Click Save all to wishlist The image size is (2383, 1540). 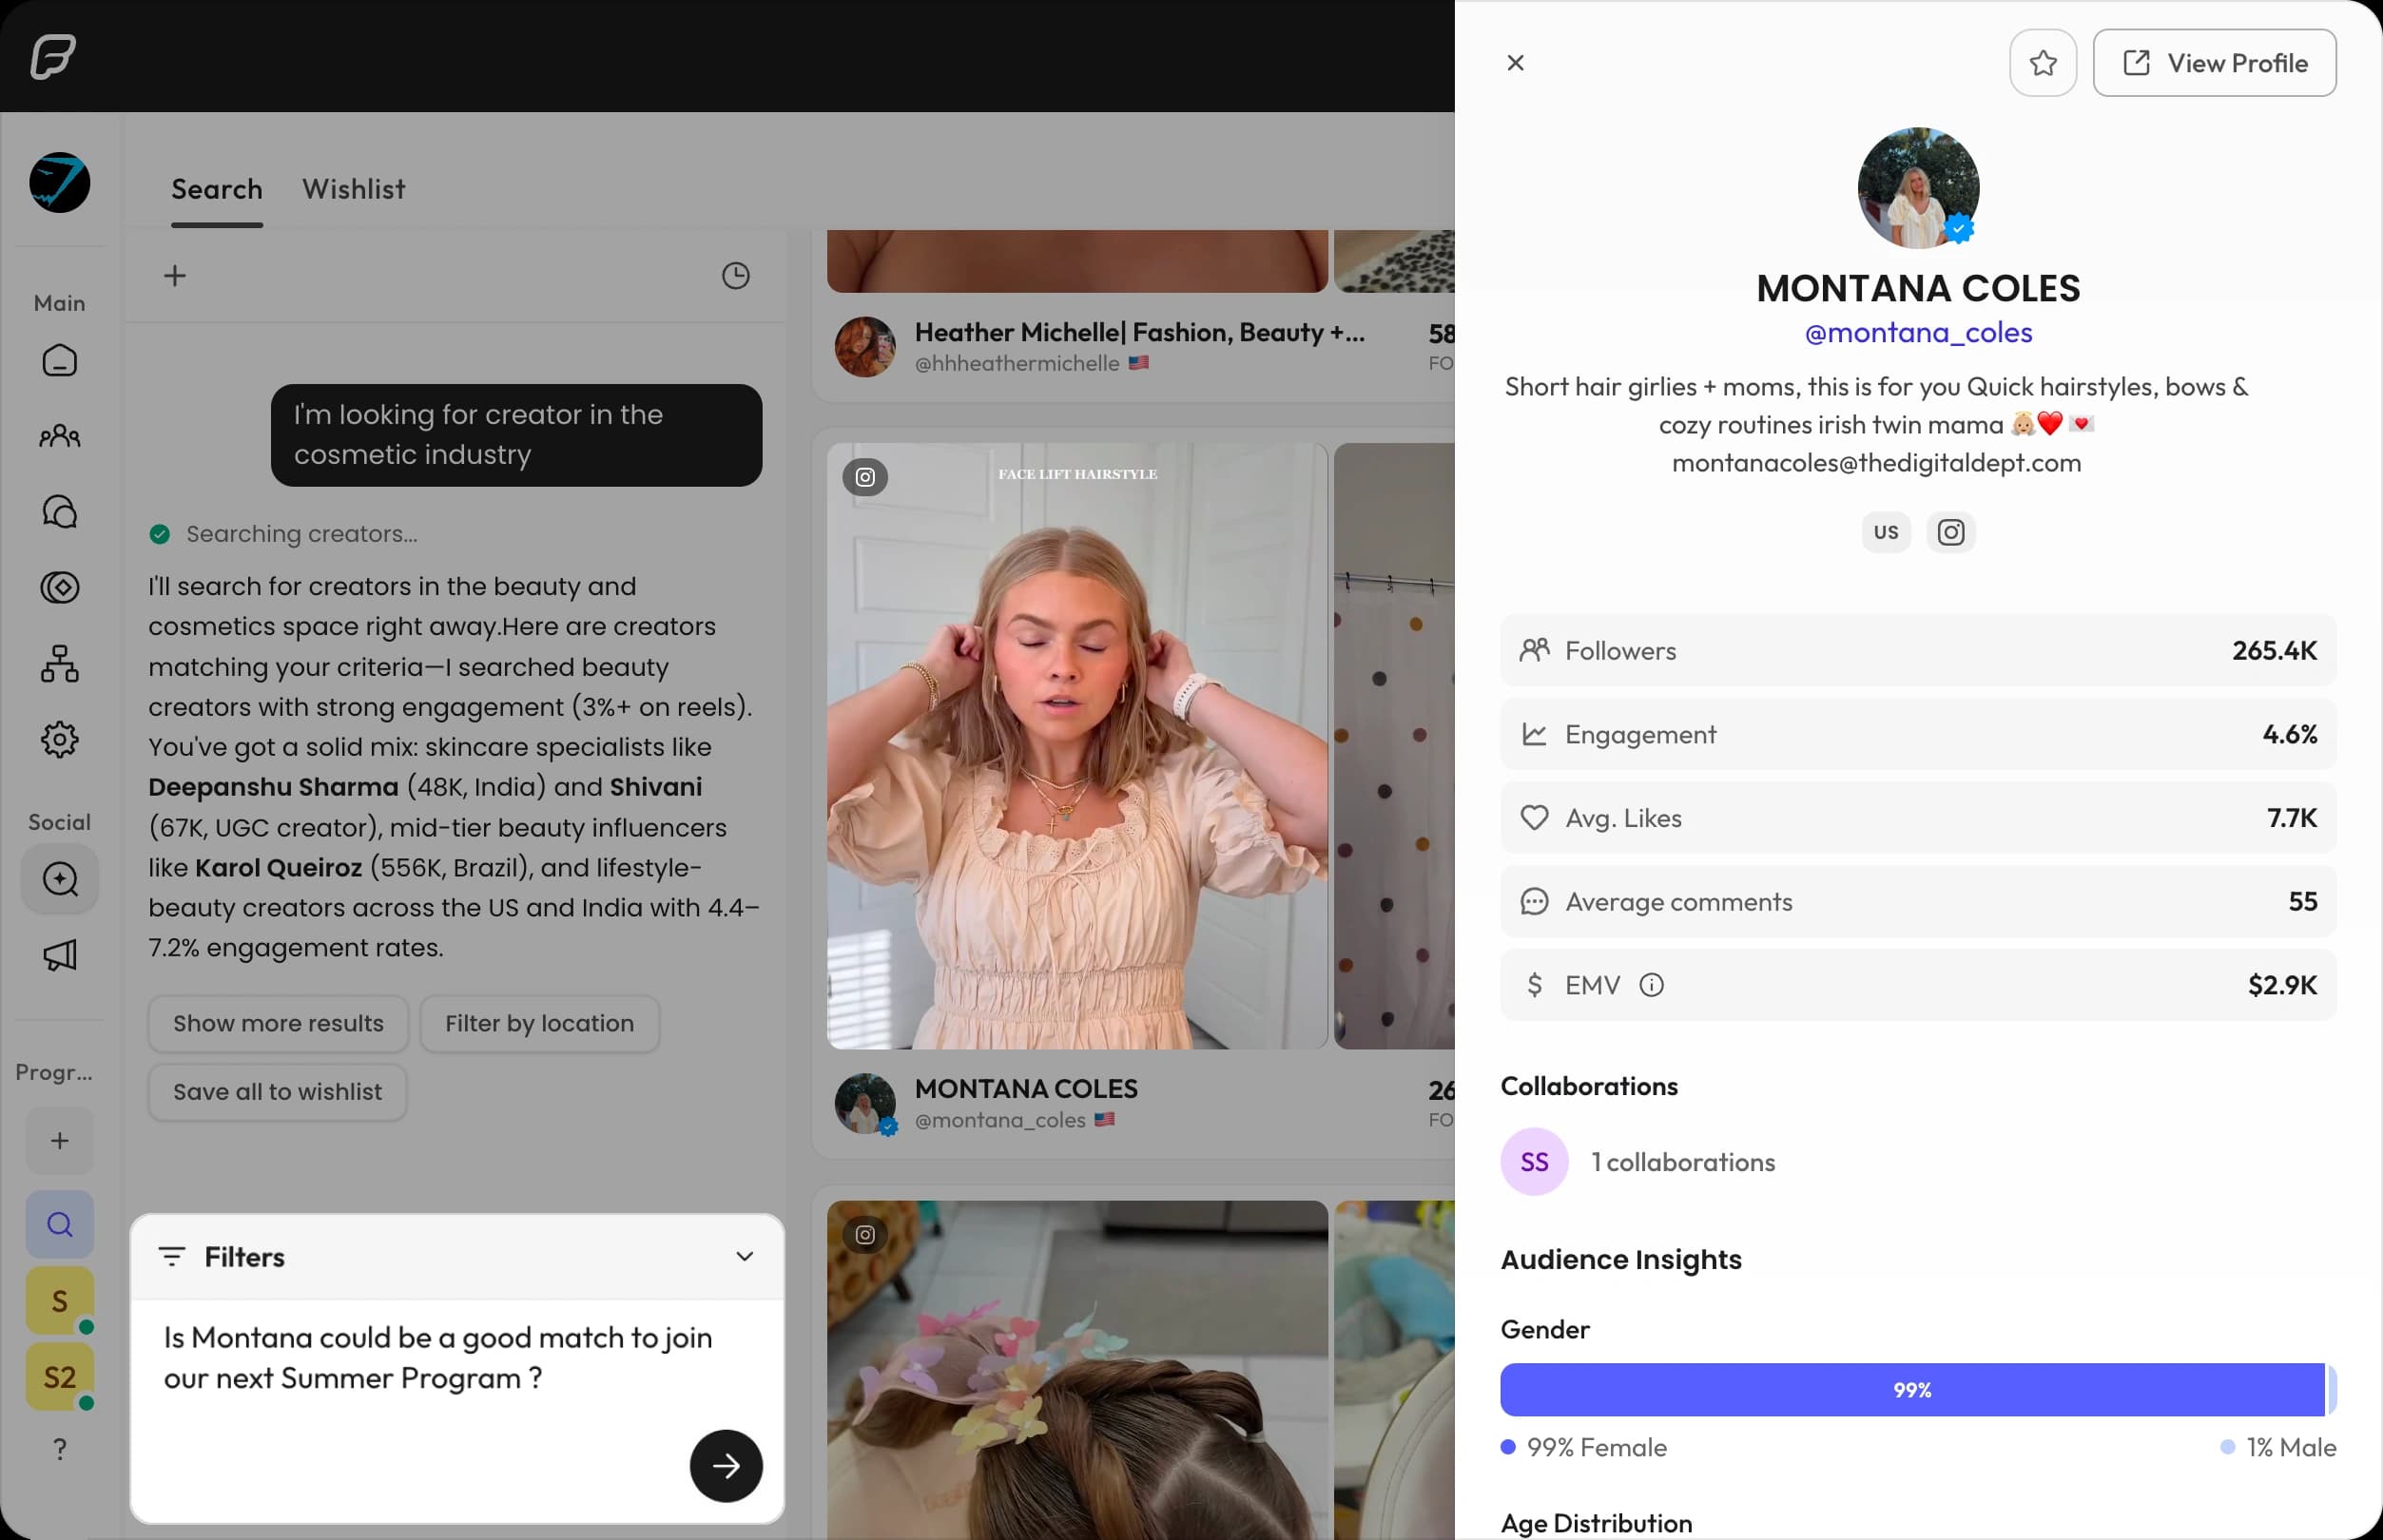click(x=277, y=1092)
